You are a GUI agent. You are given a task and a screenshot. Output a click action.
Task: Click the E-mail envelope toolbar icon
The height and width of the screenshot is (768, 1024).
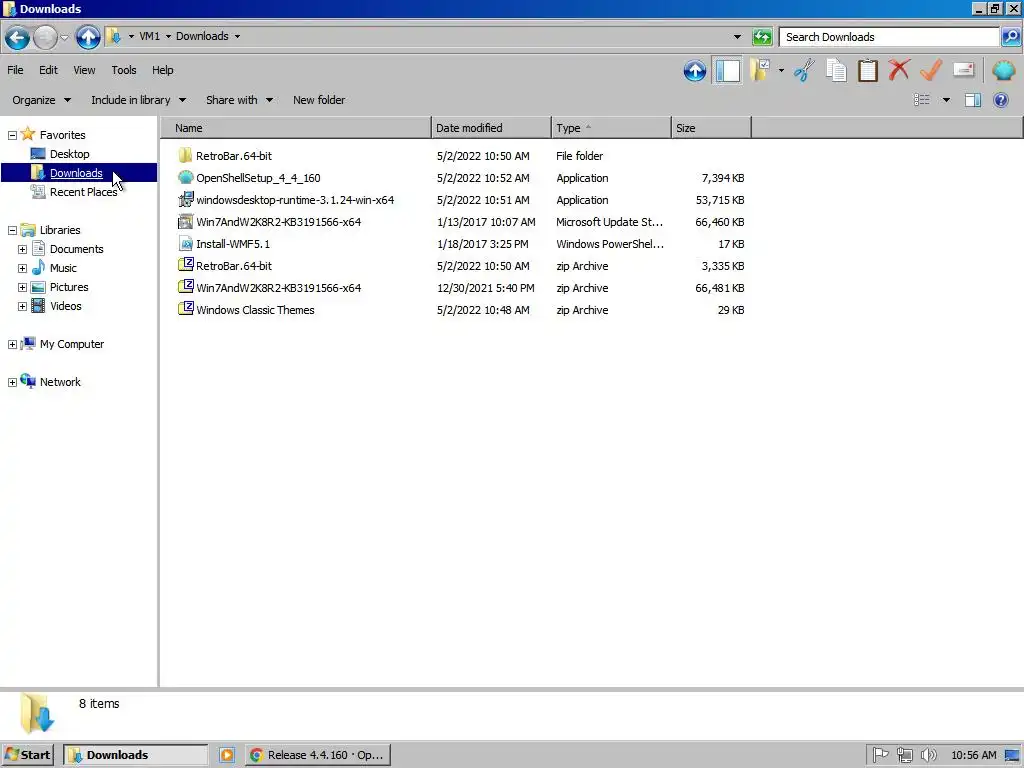(964, 70)
